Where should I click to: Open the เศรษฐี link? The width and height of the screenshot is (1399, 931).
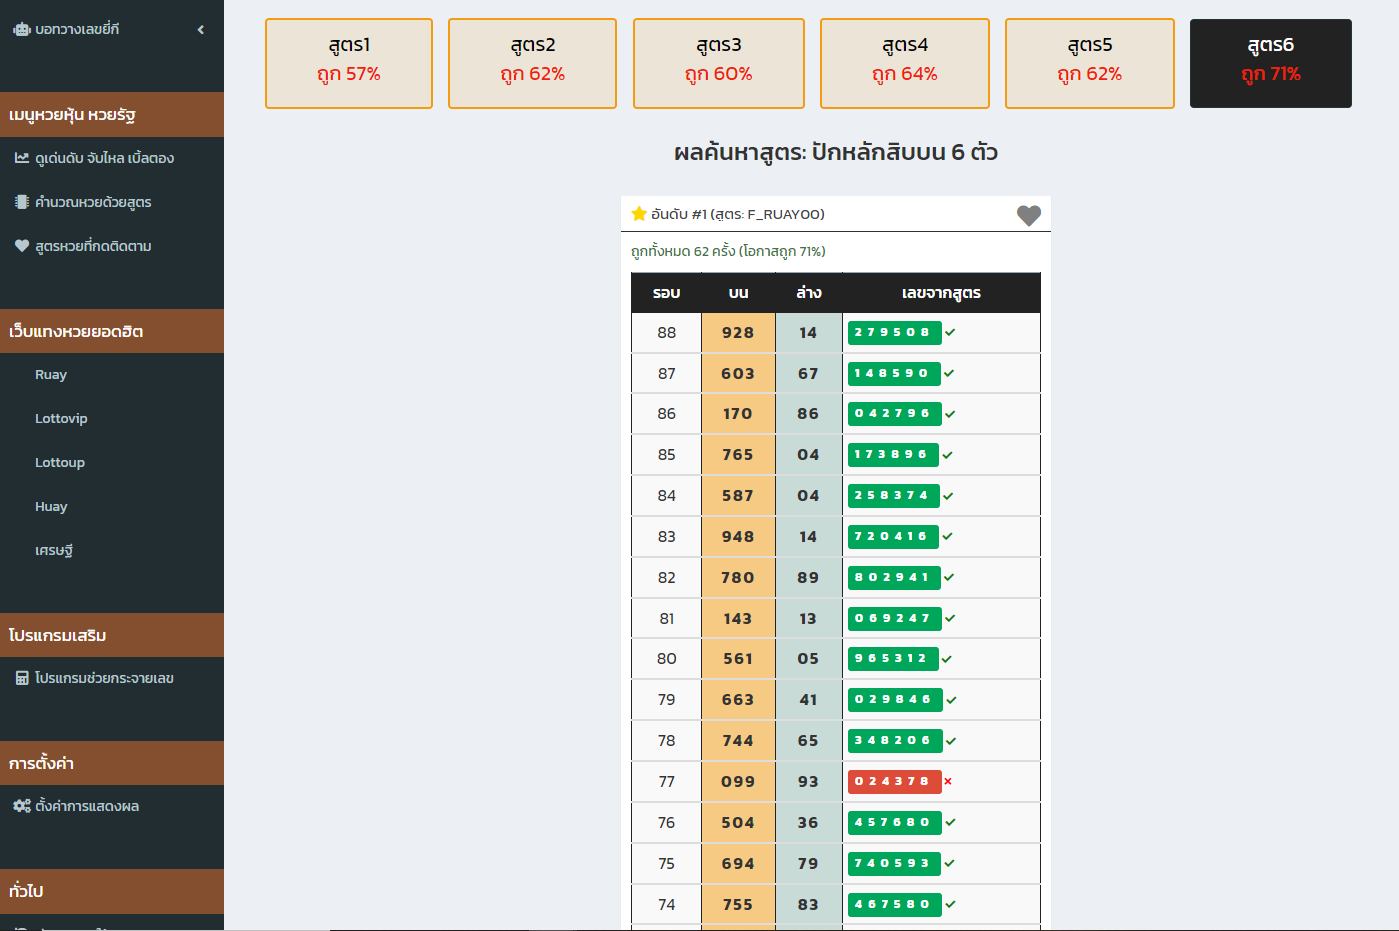point(54,551)
